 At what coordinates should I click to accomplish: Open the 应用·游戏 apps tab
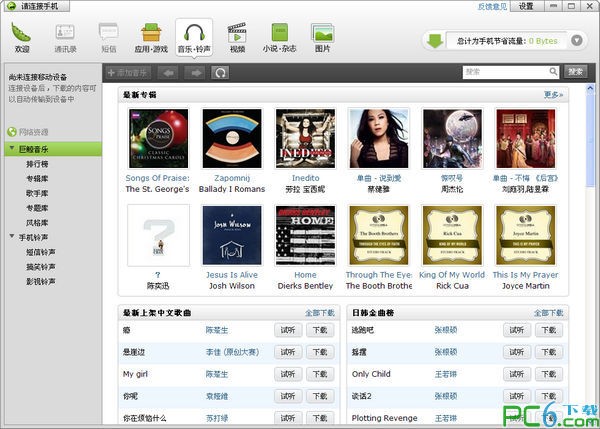pos(151,38)
